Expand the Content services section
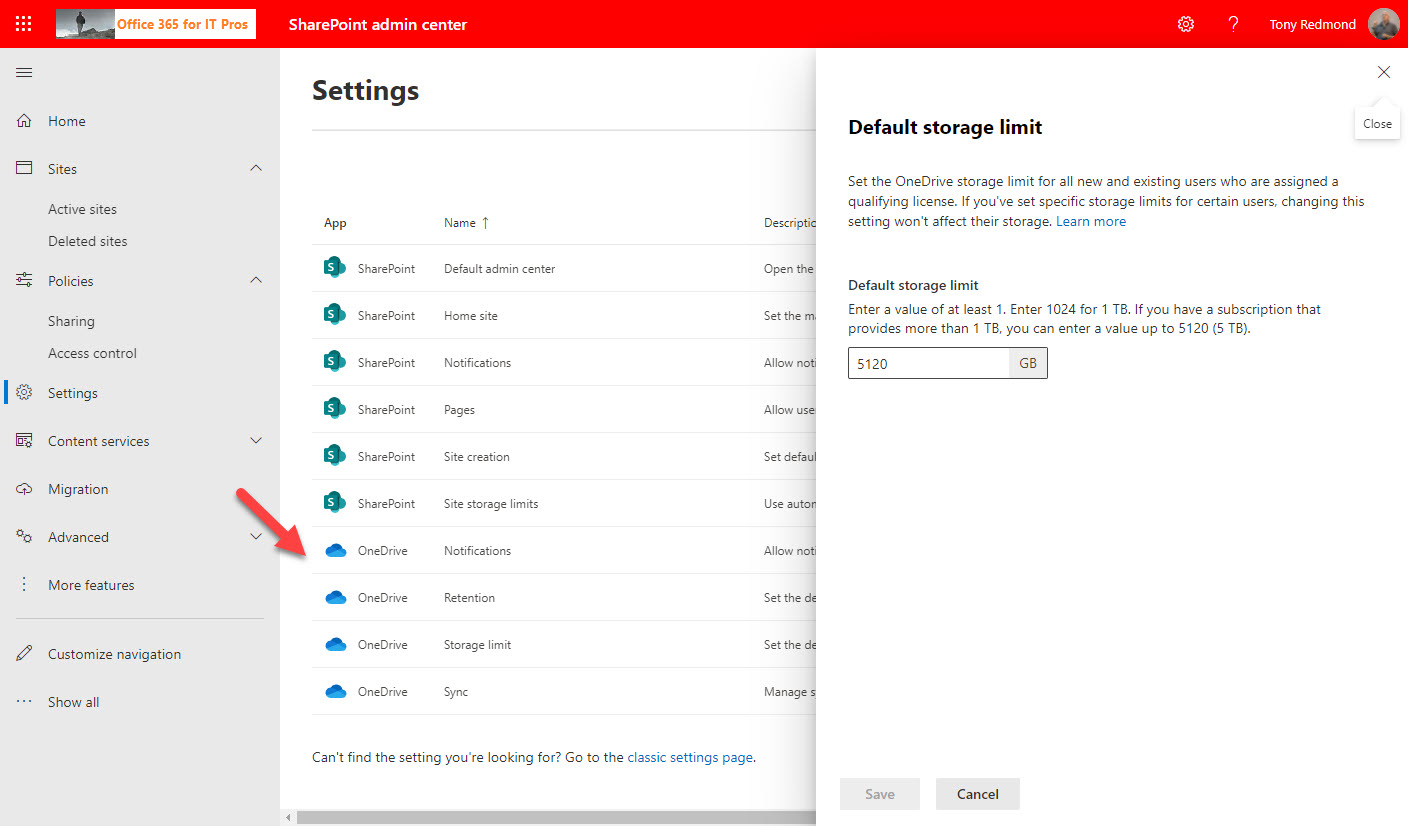The width and height of the screenshot is (1408, 826). [256, 441]
